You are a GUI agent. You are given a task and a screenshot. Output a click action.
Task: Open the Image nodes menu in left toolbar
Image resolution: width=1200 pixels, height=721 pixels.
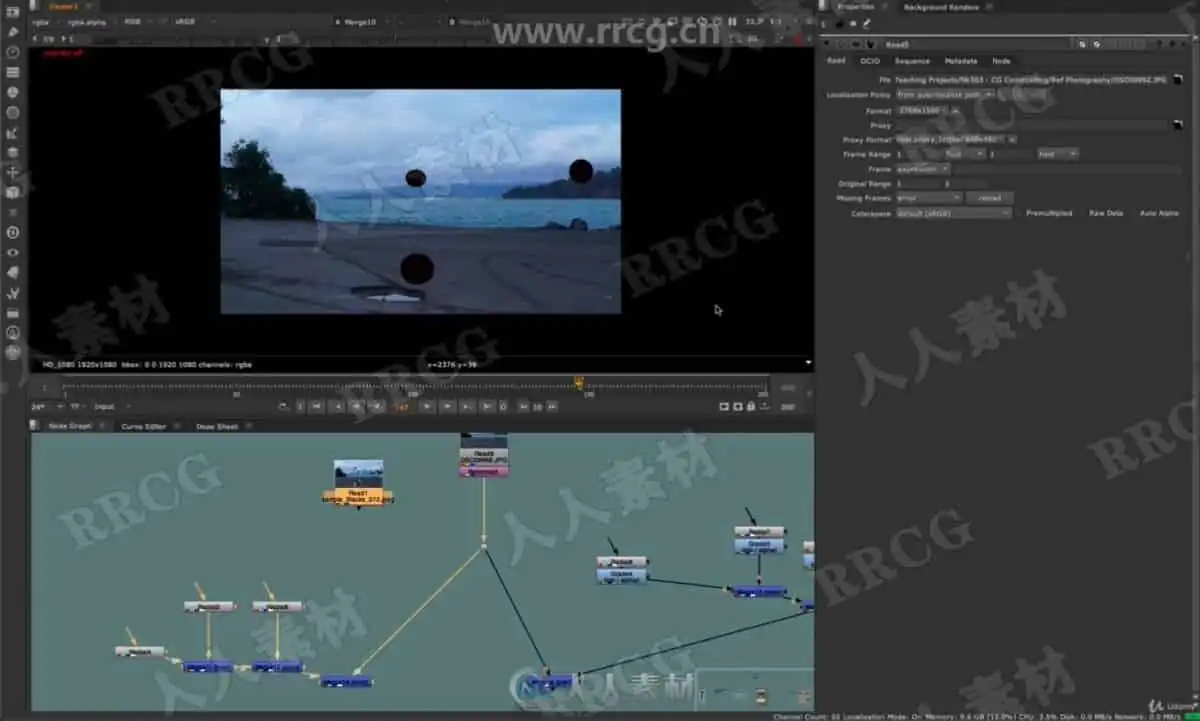[13, 11]
